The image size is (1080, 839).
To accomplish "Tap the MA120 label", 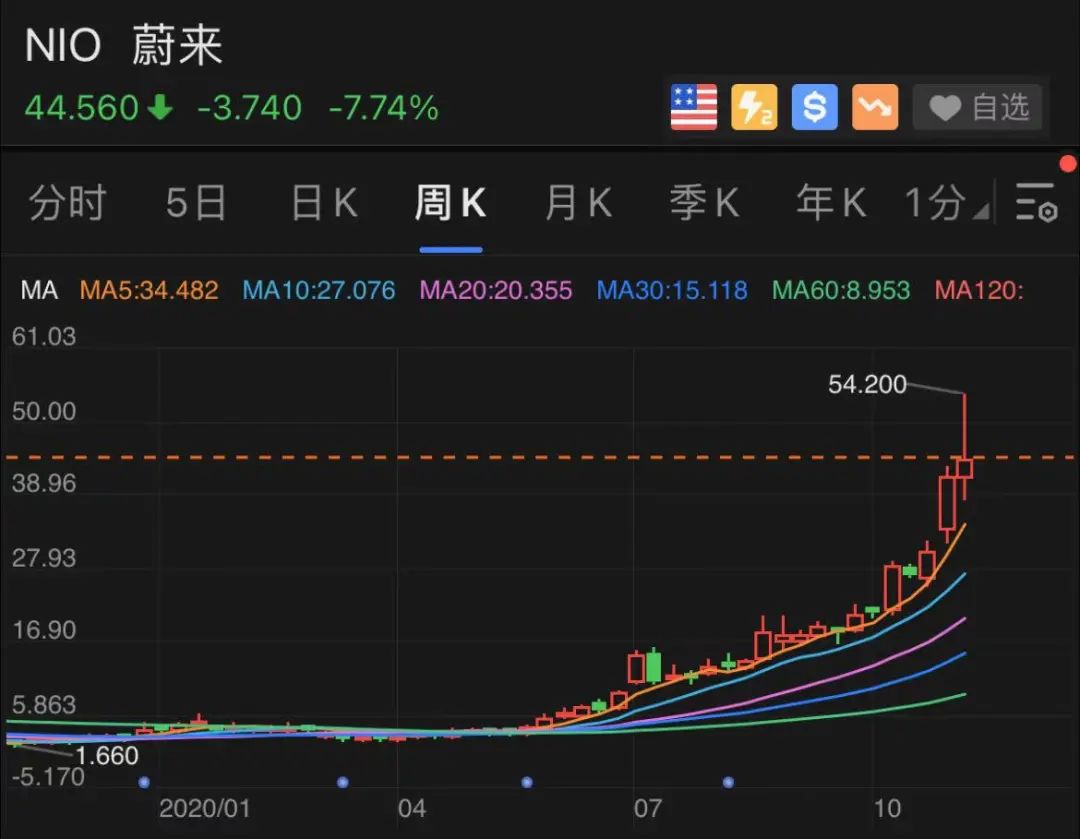I will point(979,290).
